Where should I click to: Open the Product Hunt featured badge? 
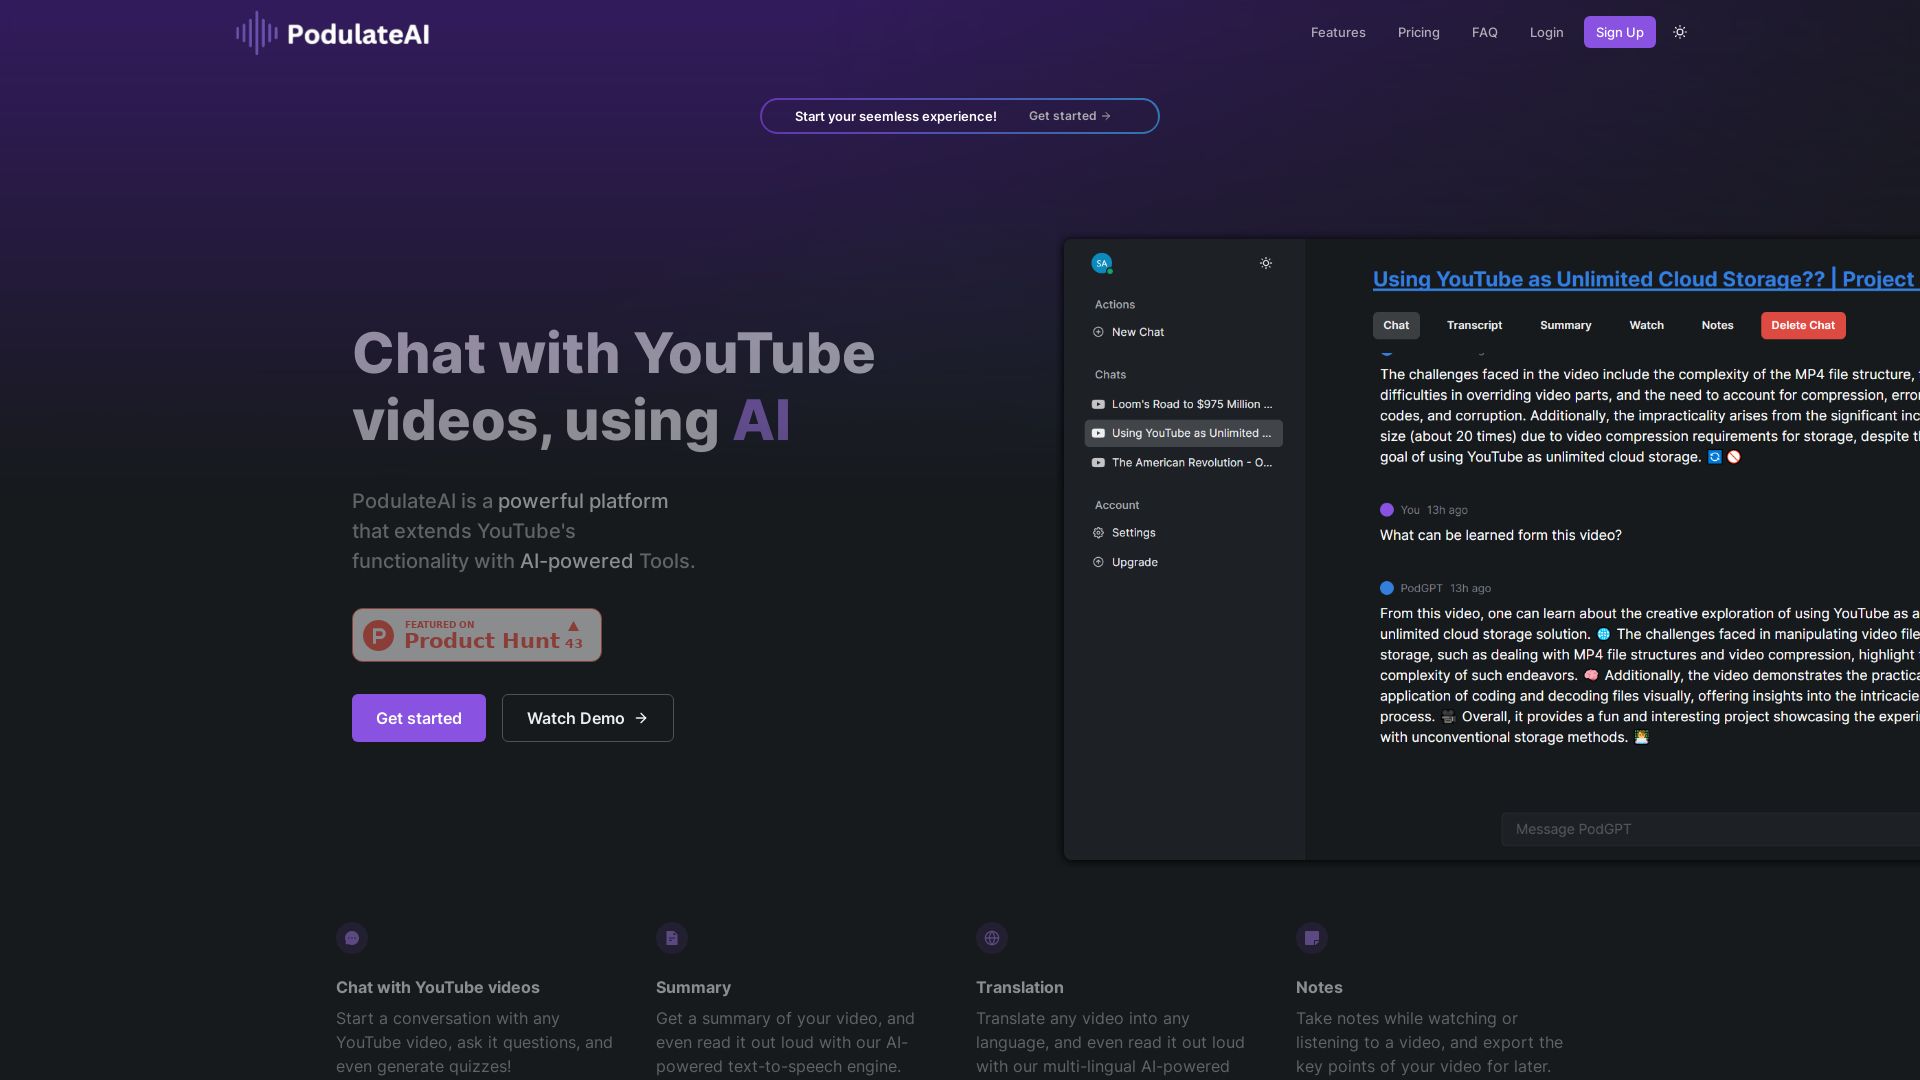(476, 635)
